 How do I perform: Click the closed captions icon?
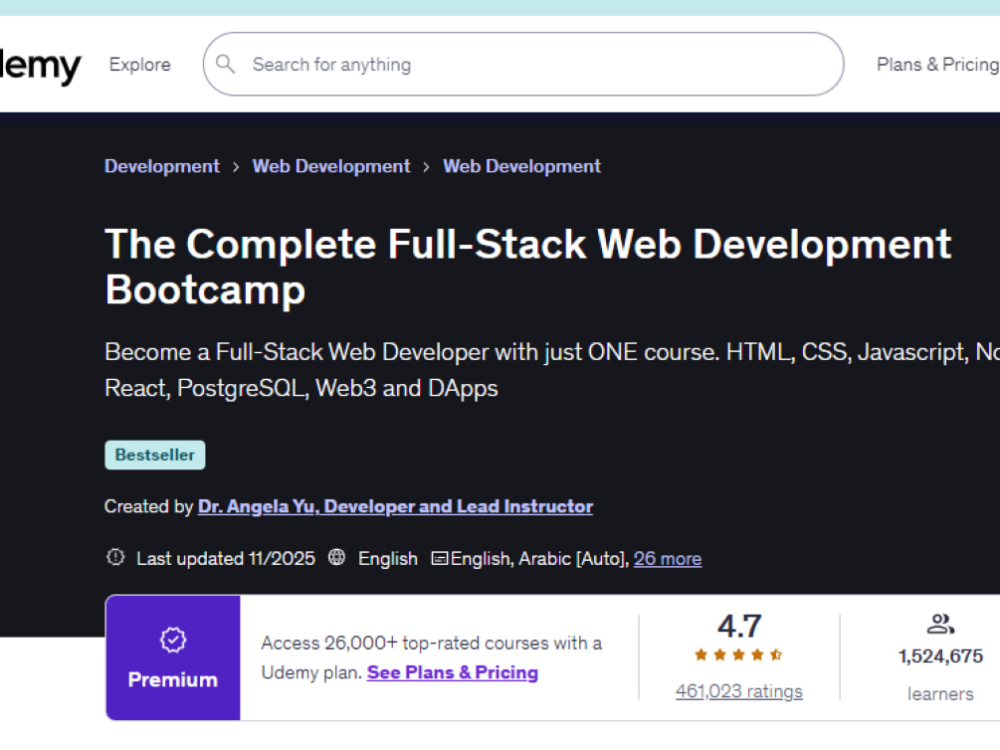click(x=439, y=559)
